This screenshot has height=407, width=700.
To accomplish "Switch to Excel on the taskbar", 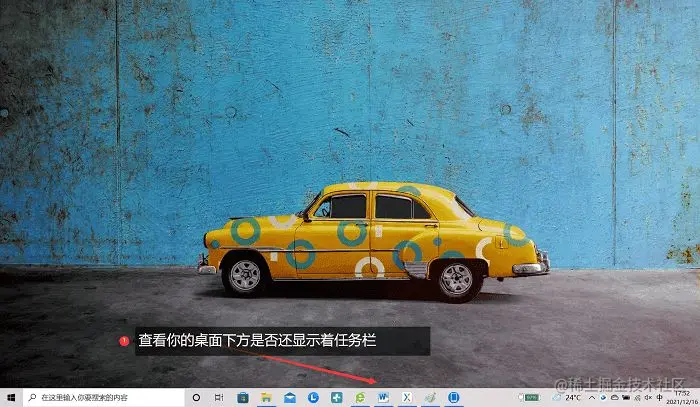I will click(407, 397).
